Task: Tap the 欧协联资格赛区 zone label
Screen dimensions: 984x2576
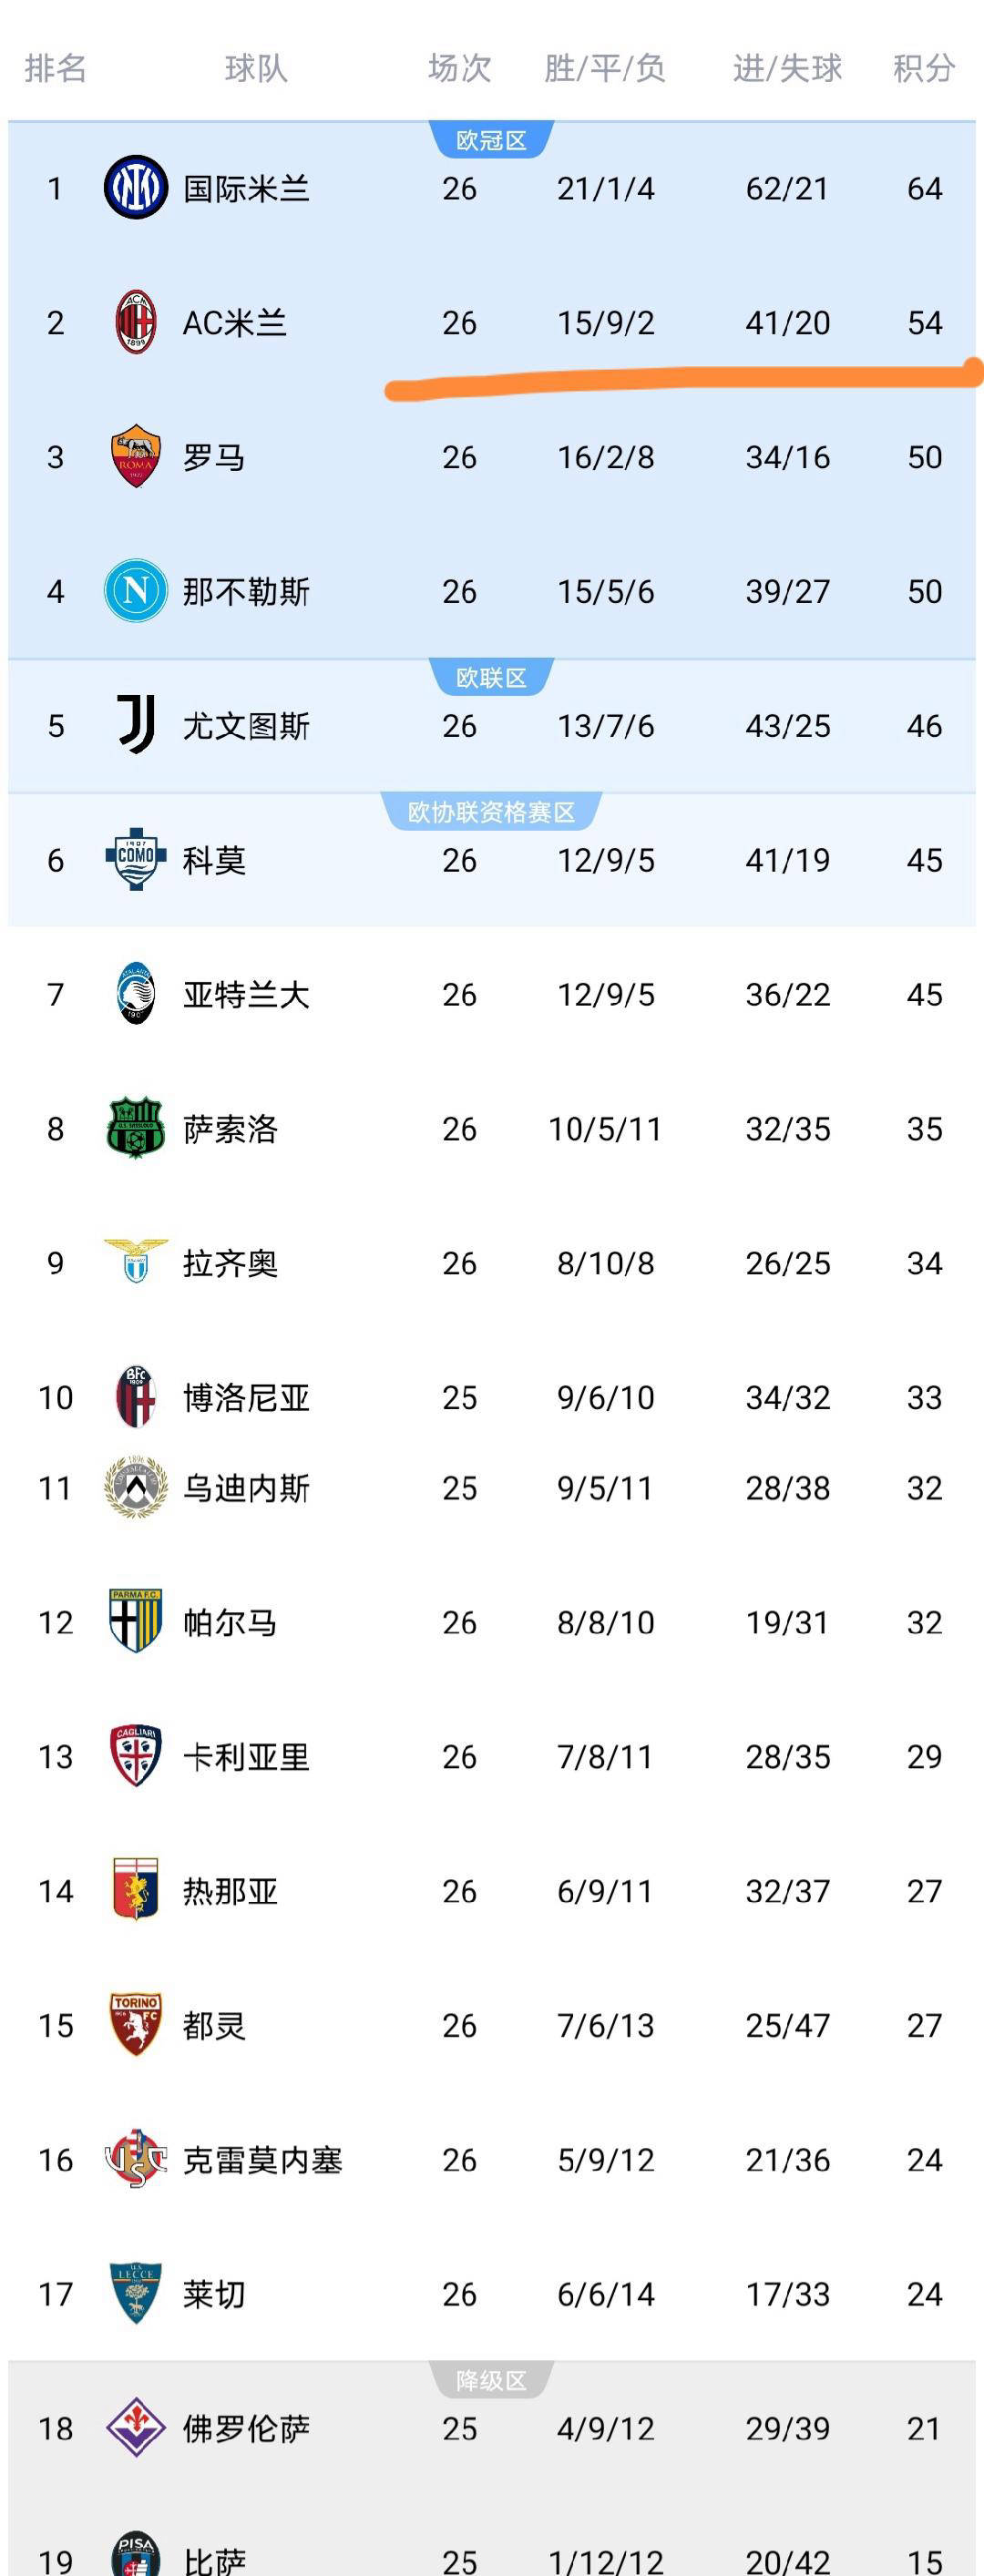Action: (491, 812)
